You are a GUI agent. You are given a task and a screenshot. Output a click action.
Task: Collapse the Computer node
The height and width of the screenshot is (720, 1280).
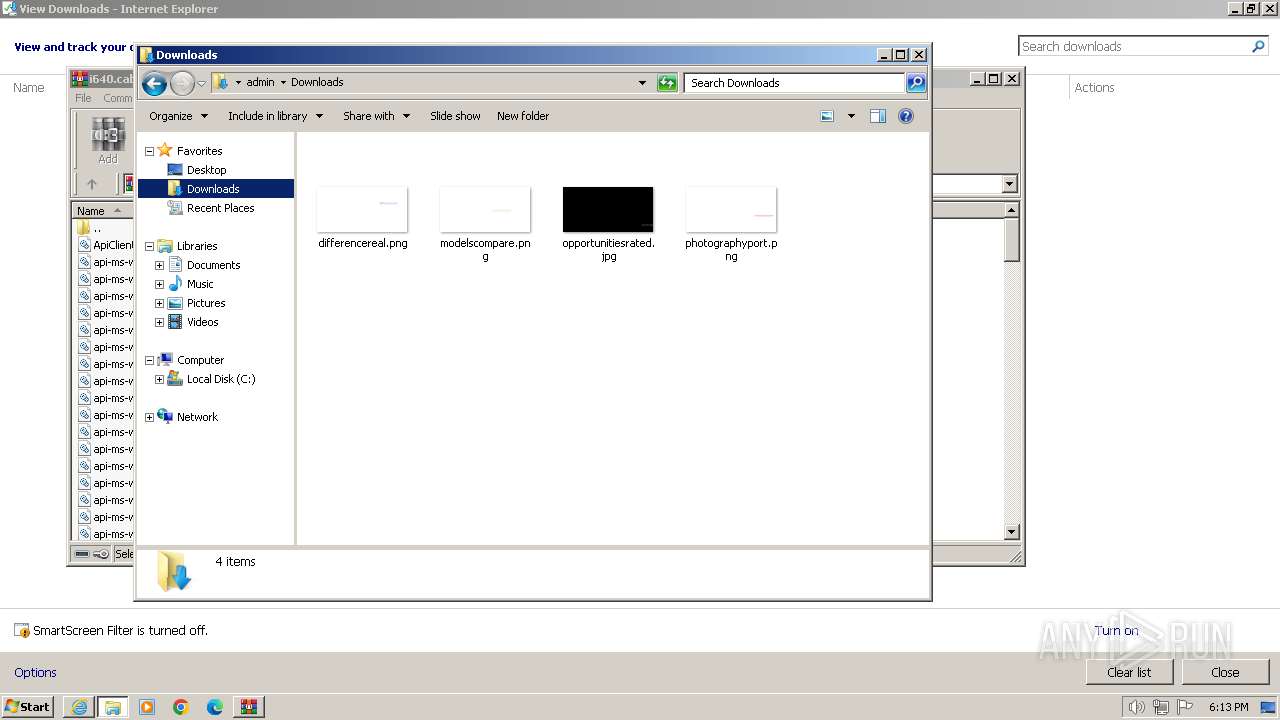[x=150, y=361]
